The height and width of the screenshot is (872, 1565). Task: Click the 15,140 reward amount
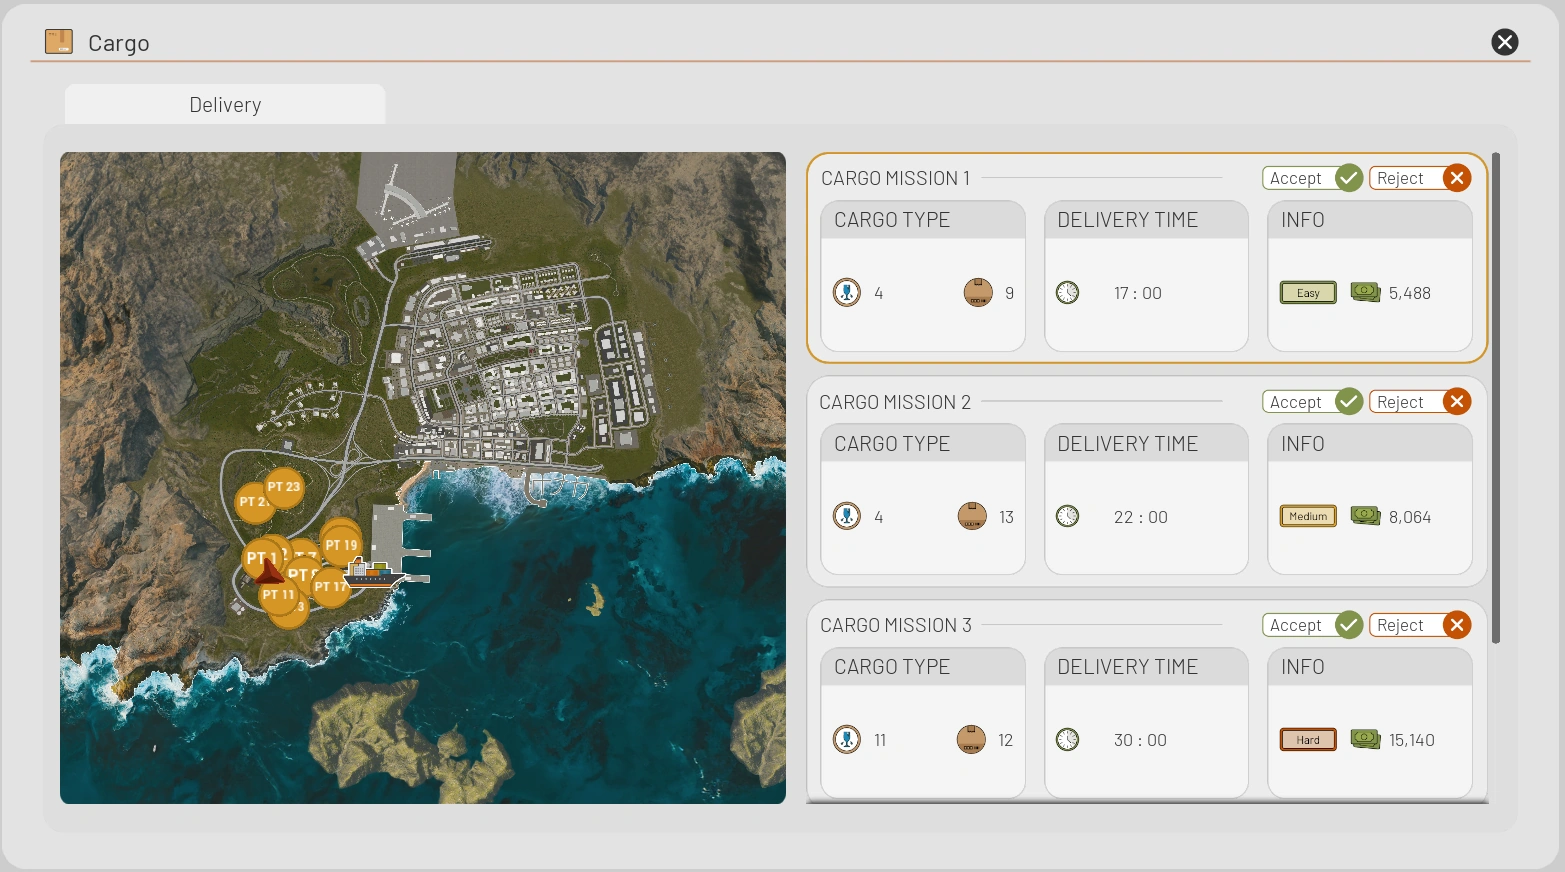(1412, 740)
